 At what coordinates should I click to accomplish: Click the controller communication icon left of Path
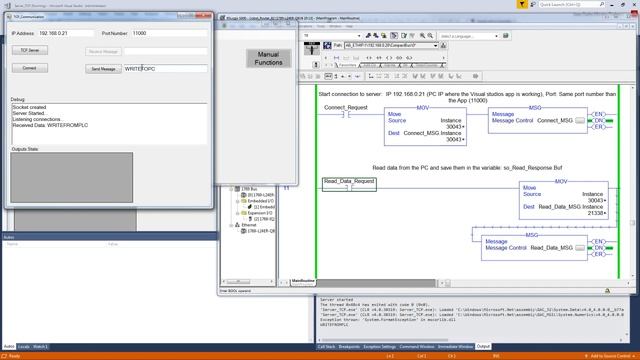pos(327,46)
